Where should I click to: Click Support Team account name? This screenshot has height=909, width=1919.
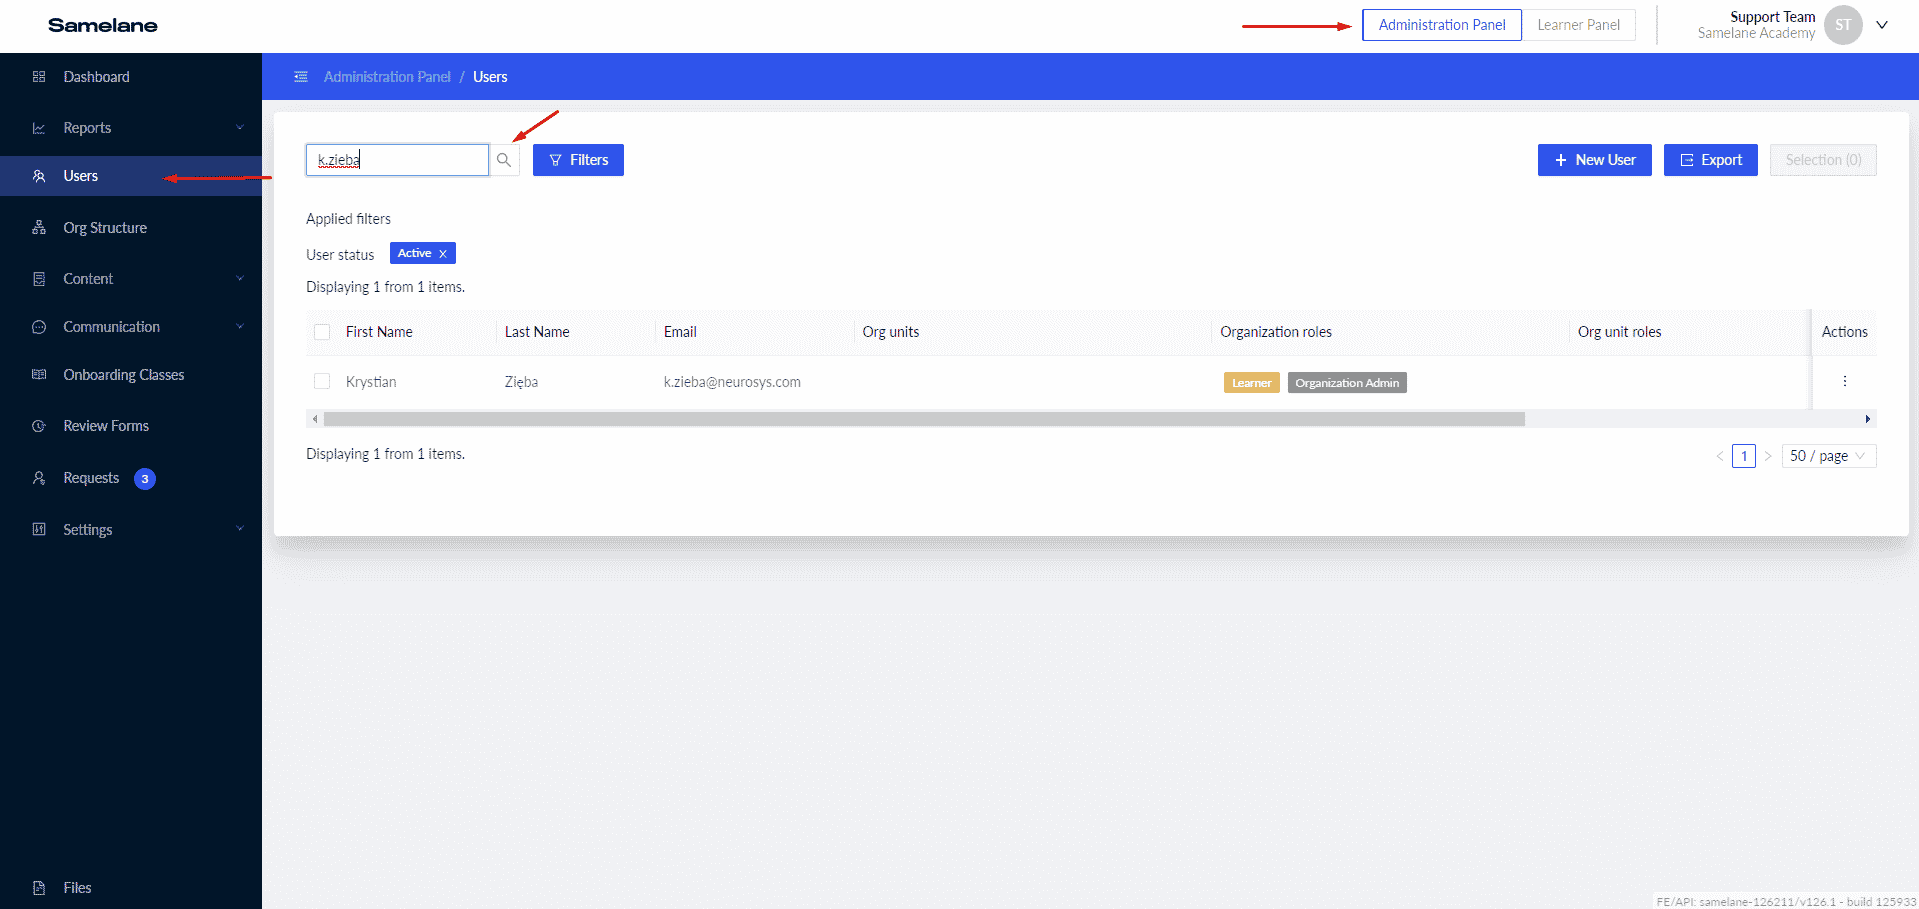[1773, 17]
